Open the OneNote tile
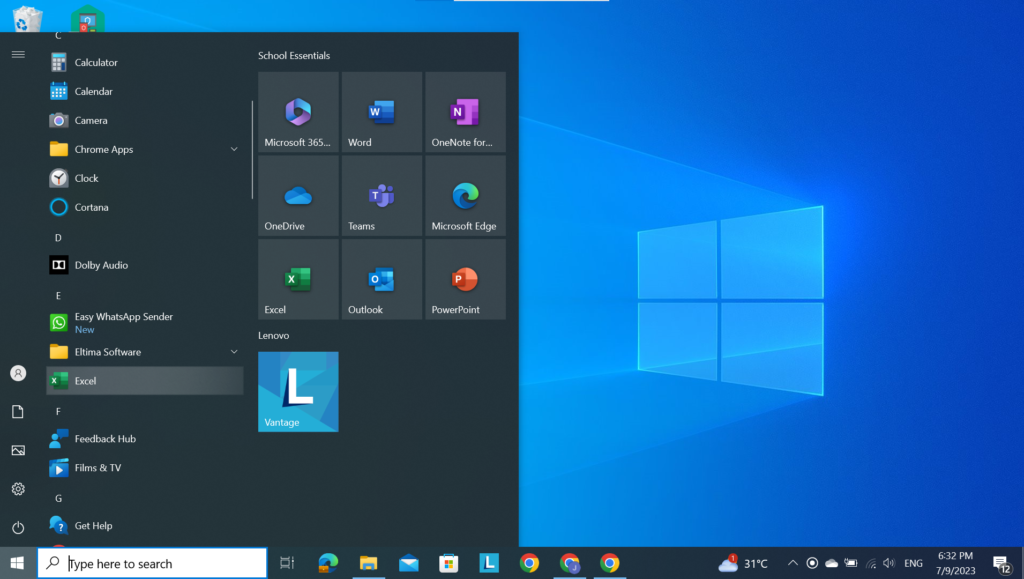This screenshot has height=579, width=1024. (x=465, y=112)
